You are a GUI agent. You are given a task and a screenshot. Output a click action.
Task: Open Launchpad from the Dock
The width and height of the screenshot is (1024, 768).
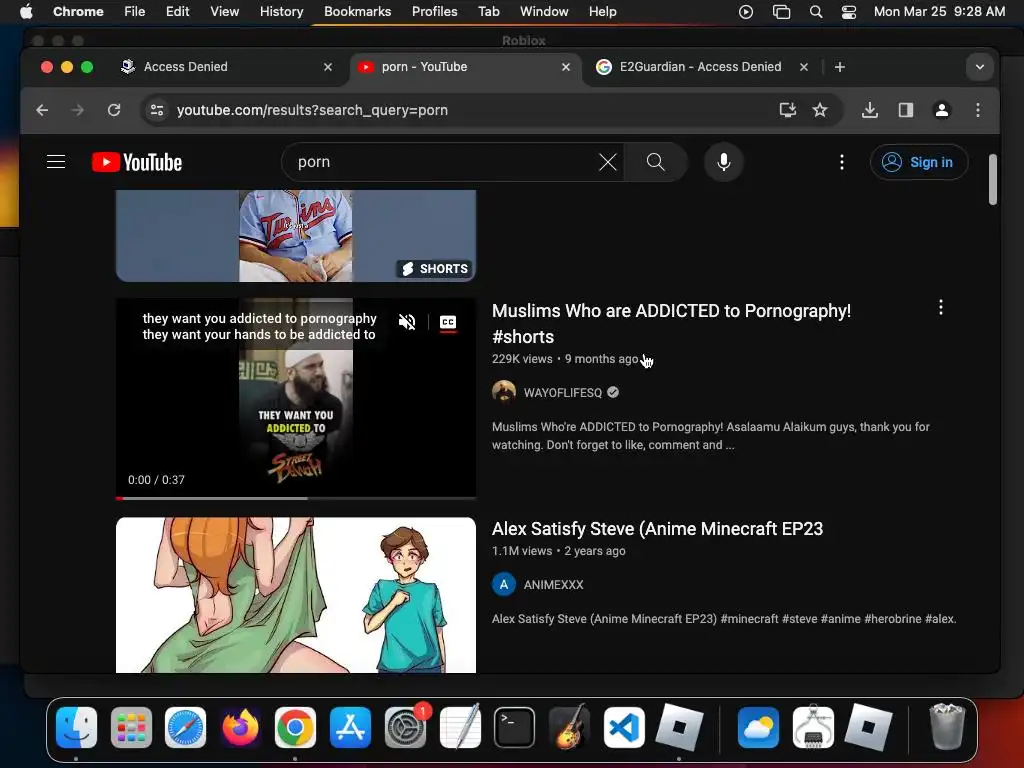[x=131, y=727]
